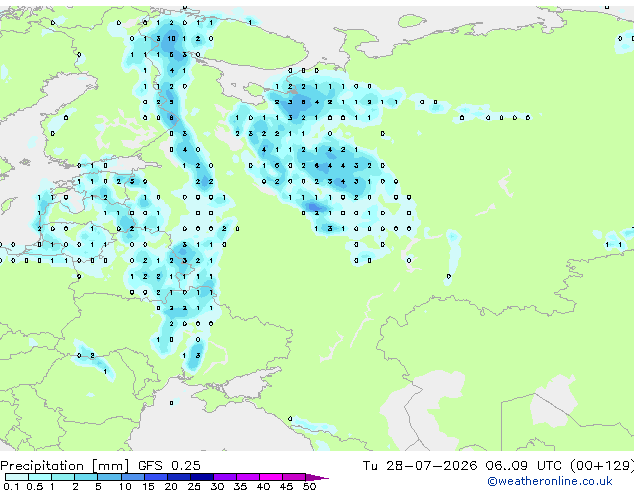Click the legend label '50'
Screen dimensions: 634x490
tap(309, 486)
